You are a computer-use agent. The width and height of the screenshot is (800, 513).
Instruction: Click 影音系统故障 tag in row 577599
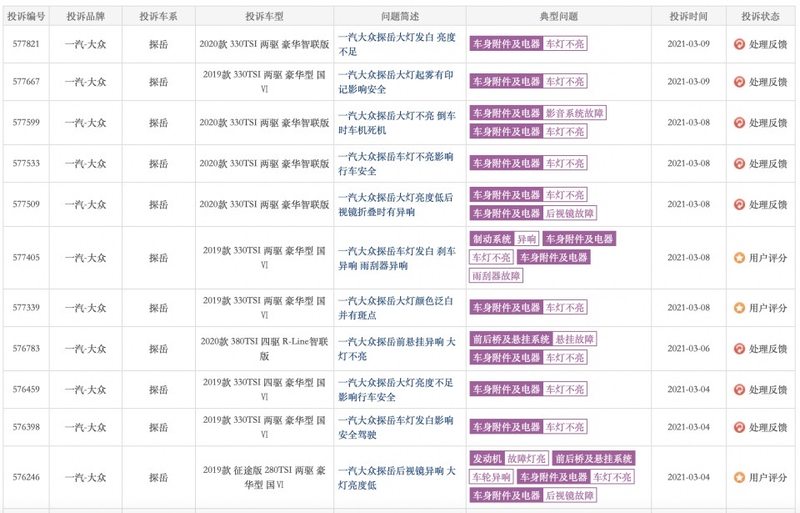click(x=574, y=113)
